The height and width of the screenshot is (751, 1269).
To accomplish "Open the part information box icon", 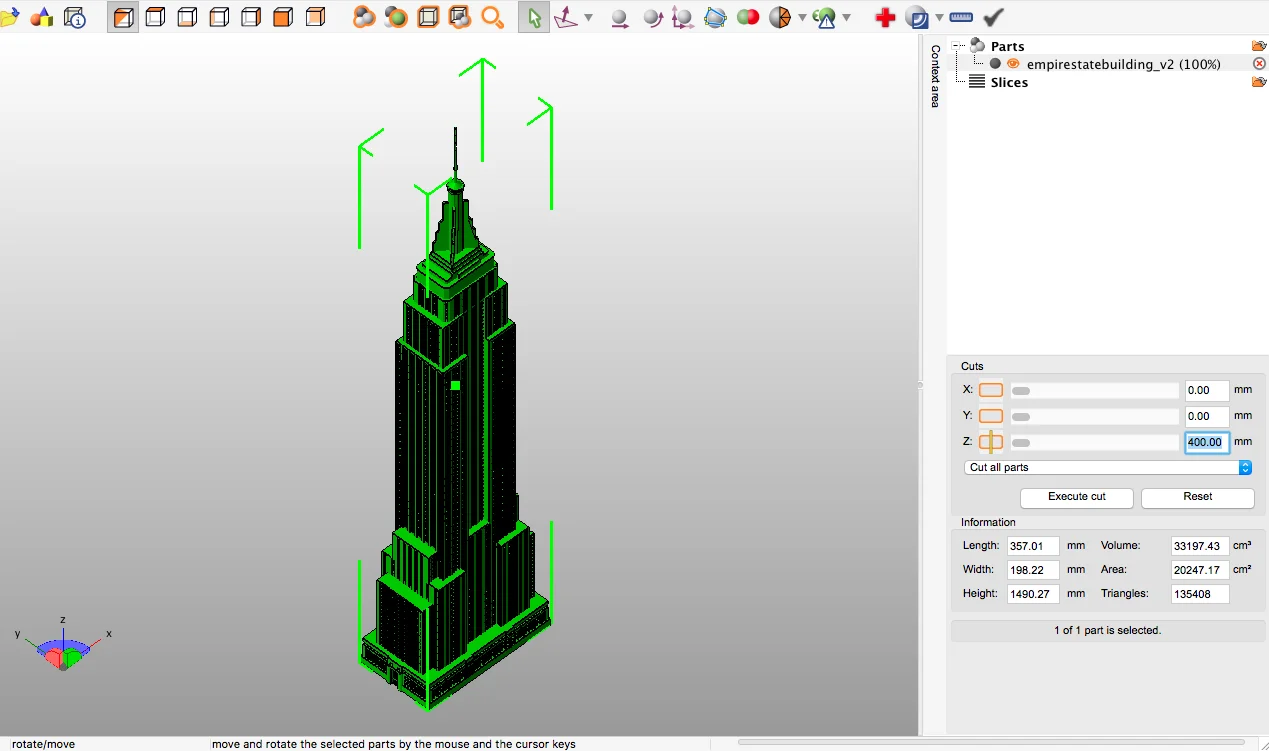I will pyautogui.click(x=75, y=17).
